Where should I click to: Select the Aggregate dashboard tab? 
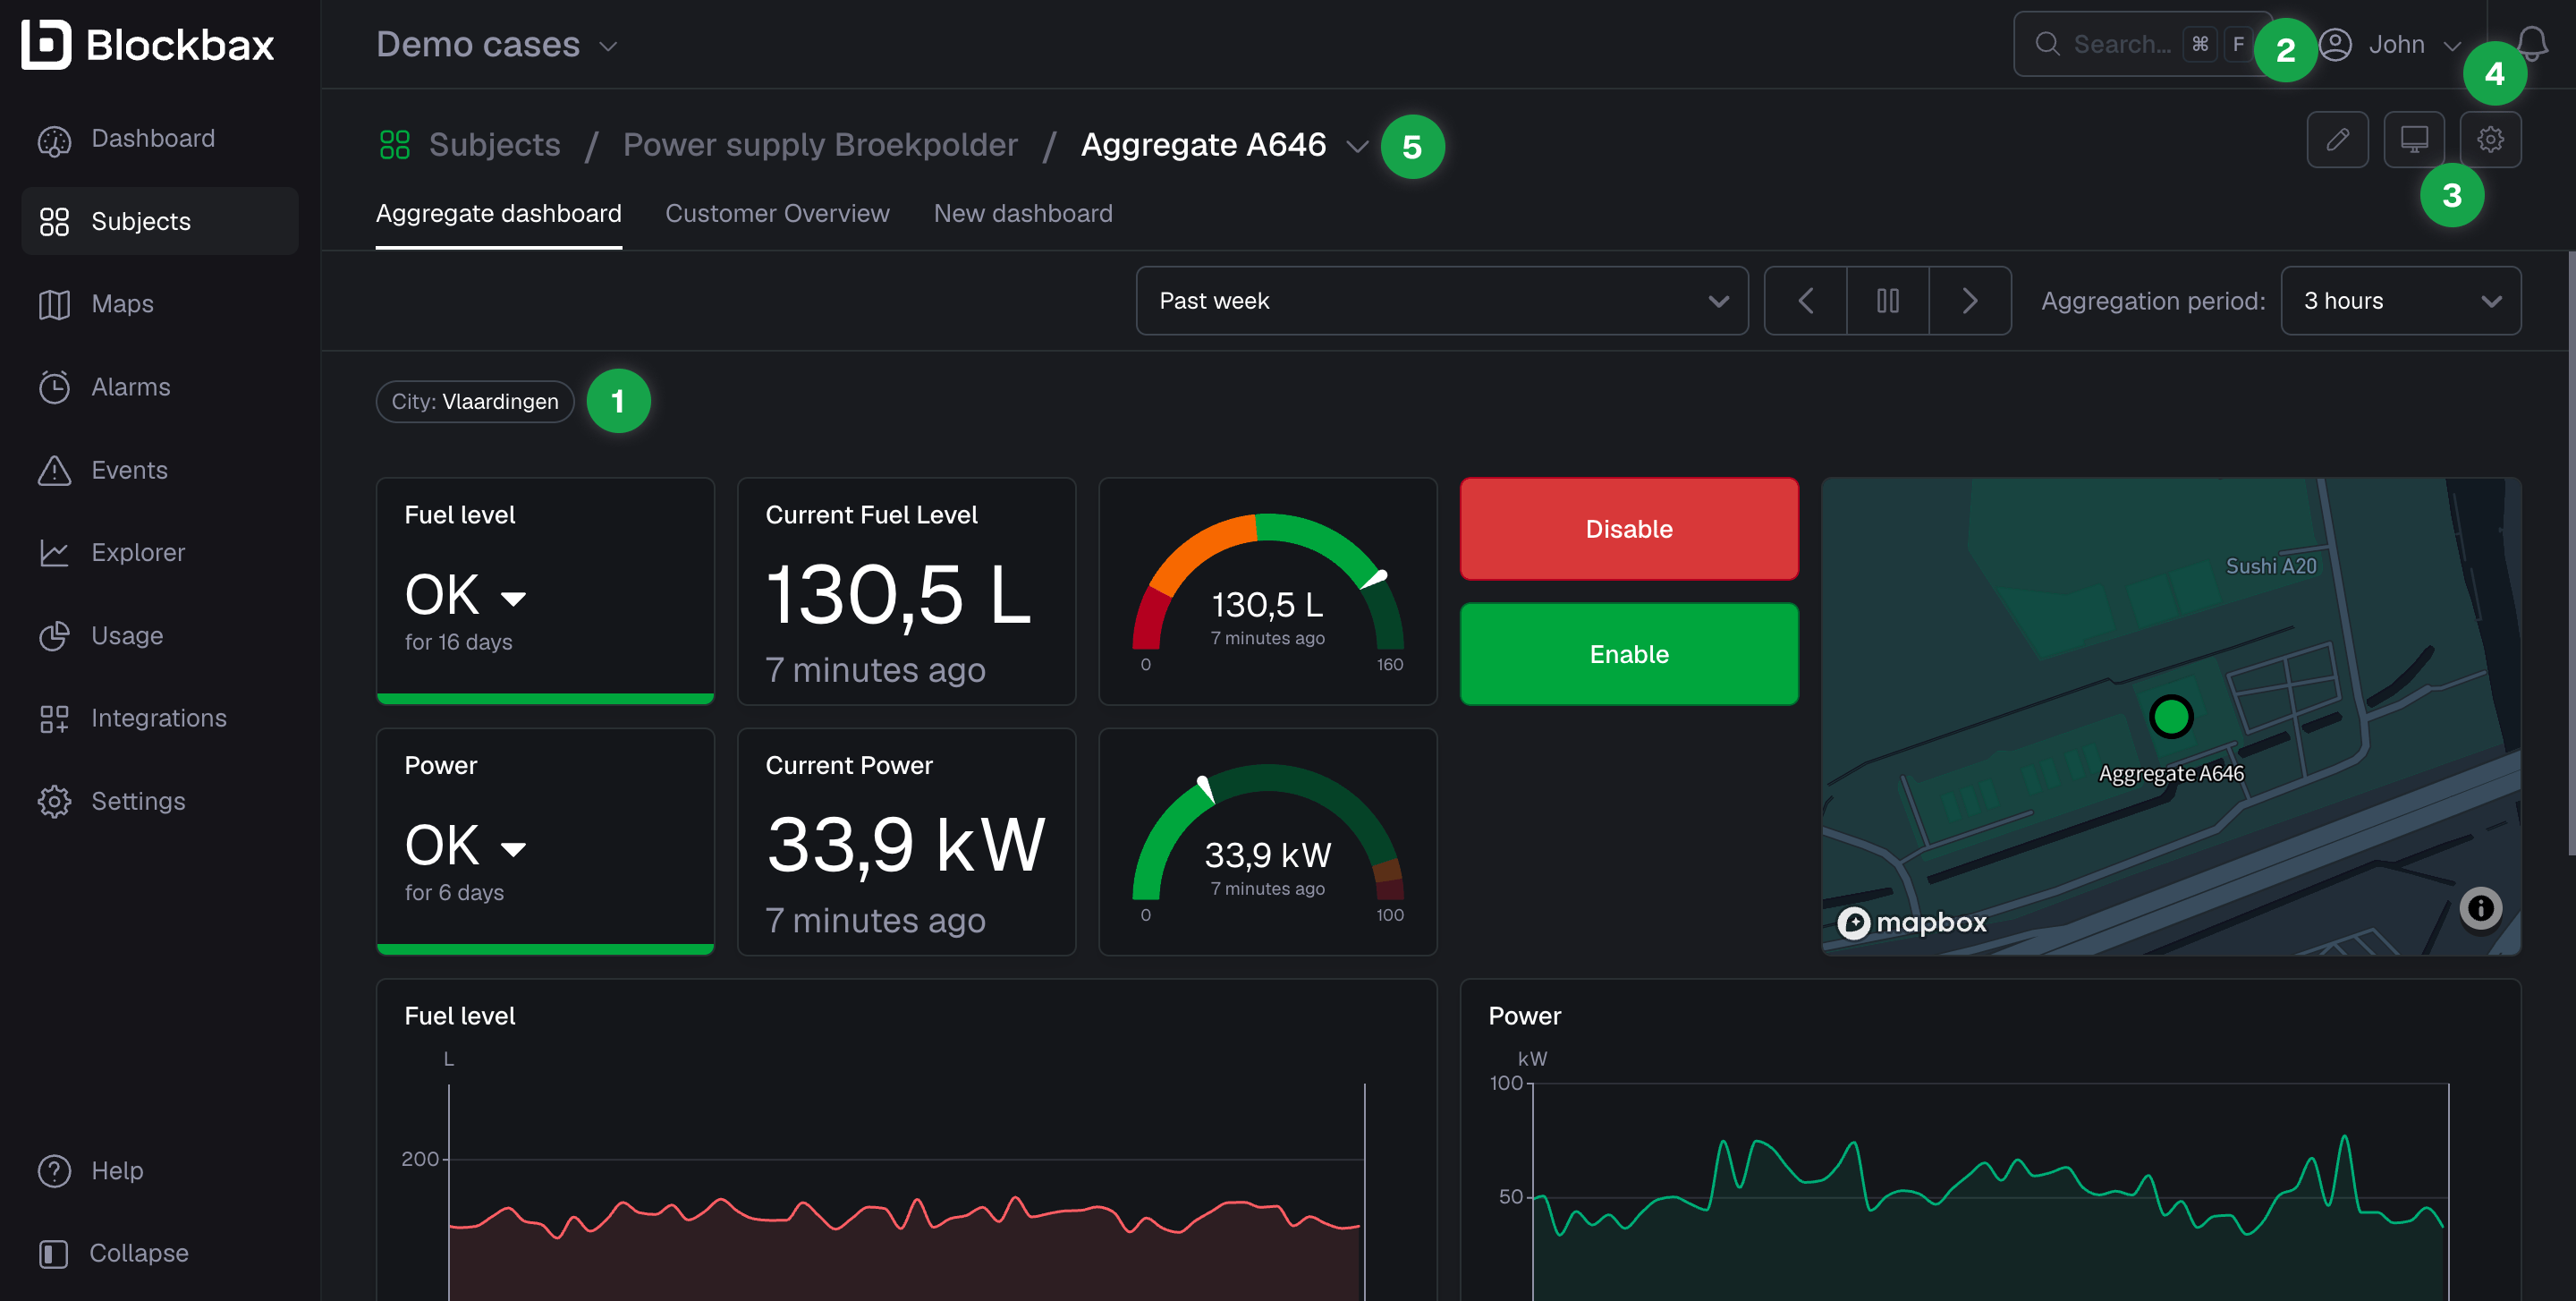[498, 214]
